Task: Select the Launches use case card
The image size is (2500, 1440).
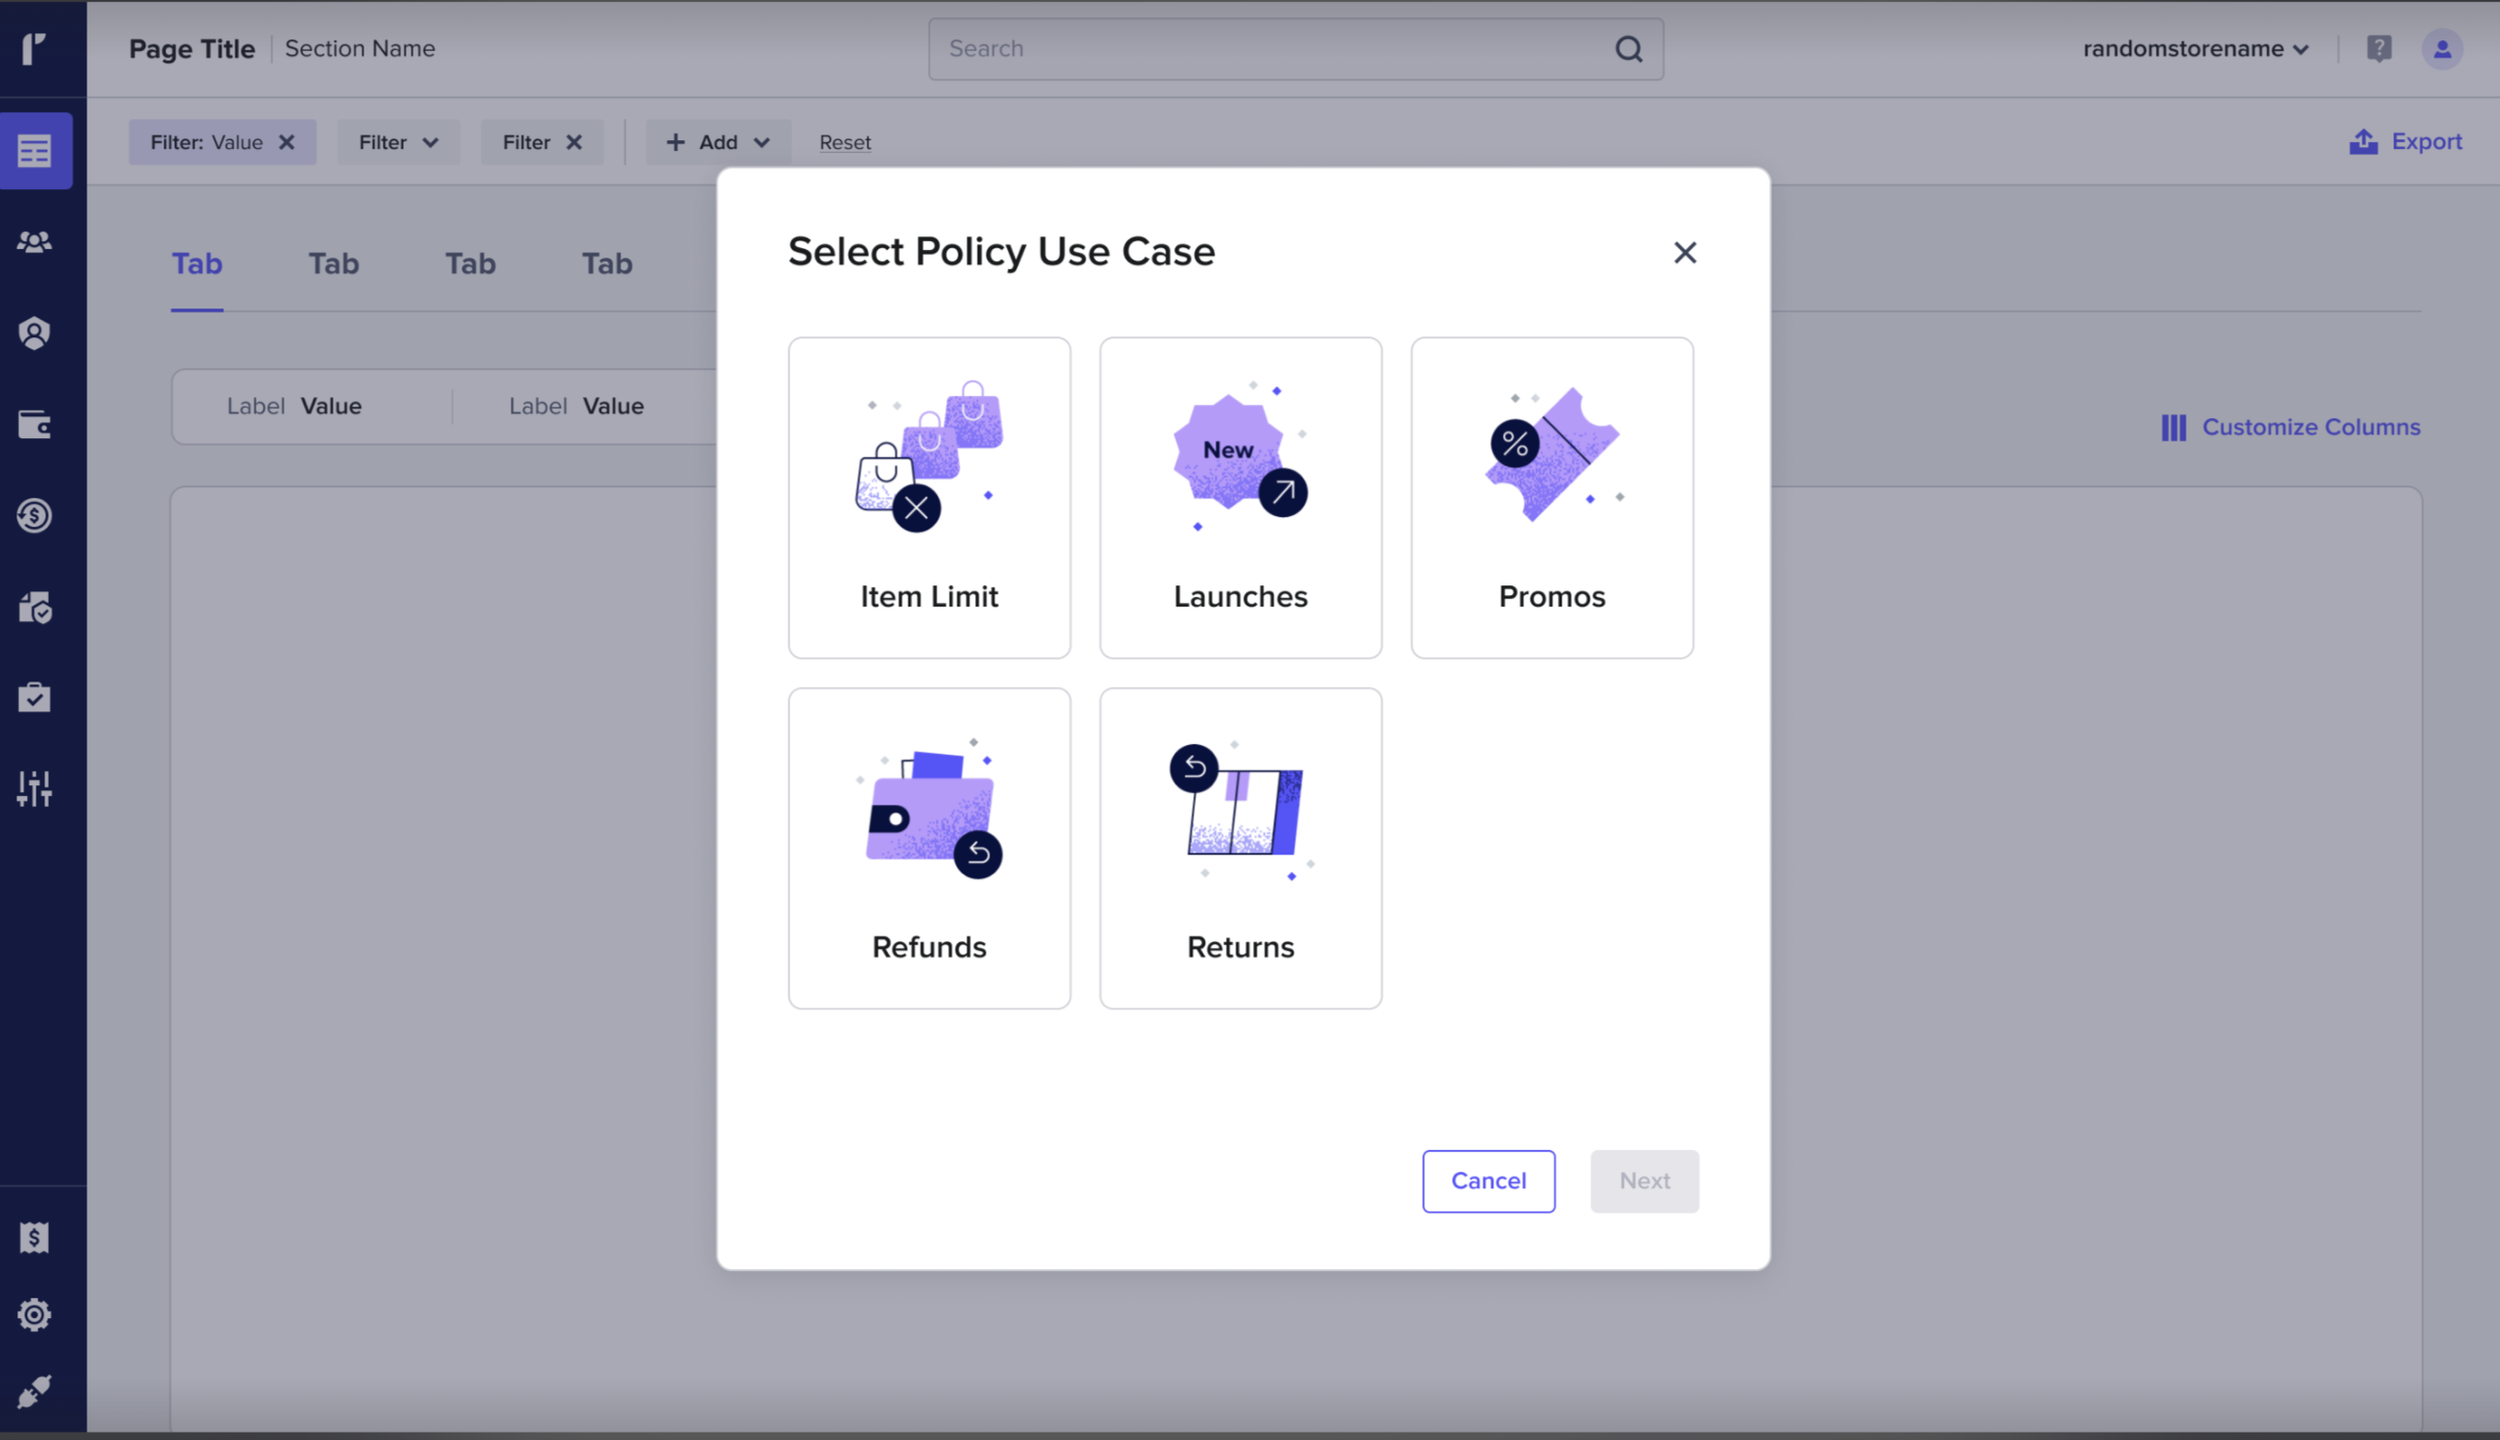Action: point(1240,497)
